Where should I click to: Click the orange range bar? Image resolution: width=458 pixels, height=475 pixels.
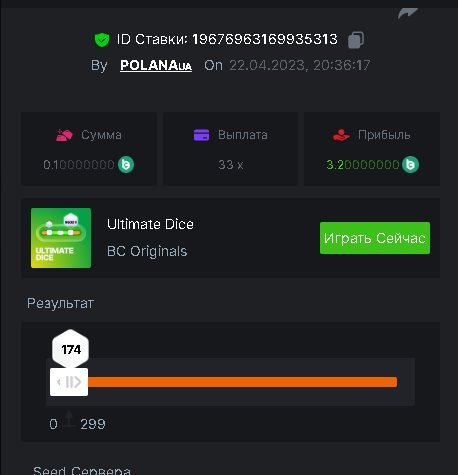243,382
